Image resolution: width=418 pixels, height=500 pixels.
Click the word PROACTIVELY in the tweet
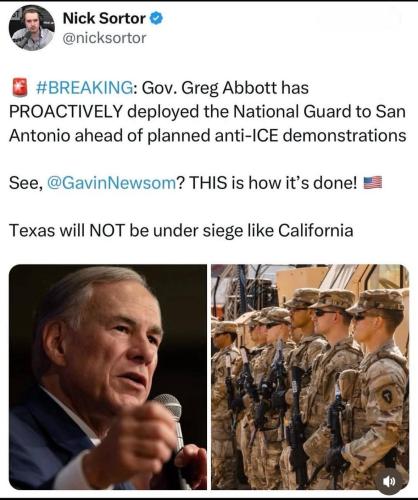(x=66, y=112)
